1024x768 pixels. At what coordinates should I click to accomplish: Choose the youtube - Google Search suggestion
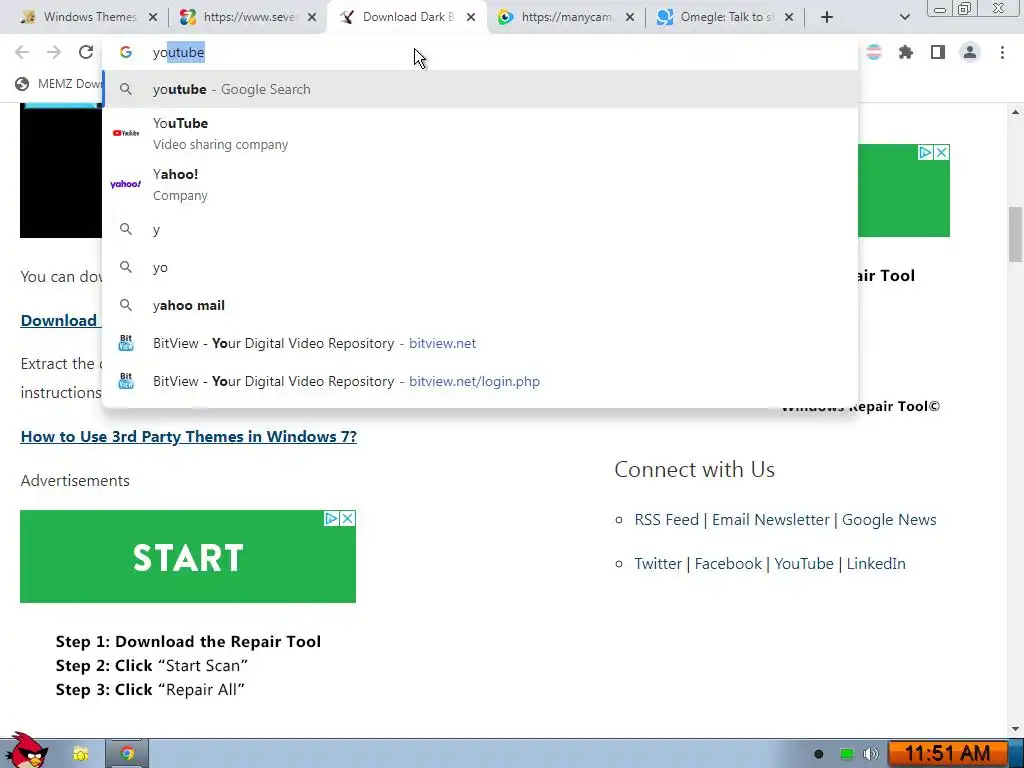[x=480, y=89]
